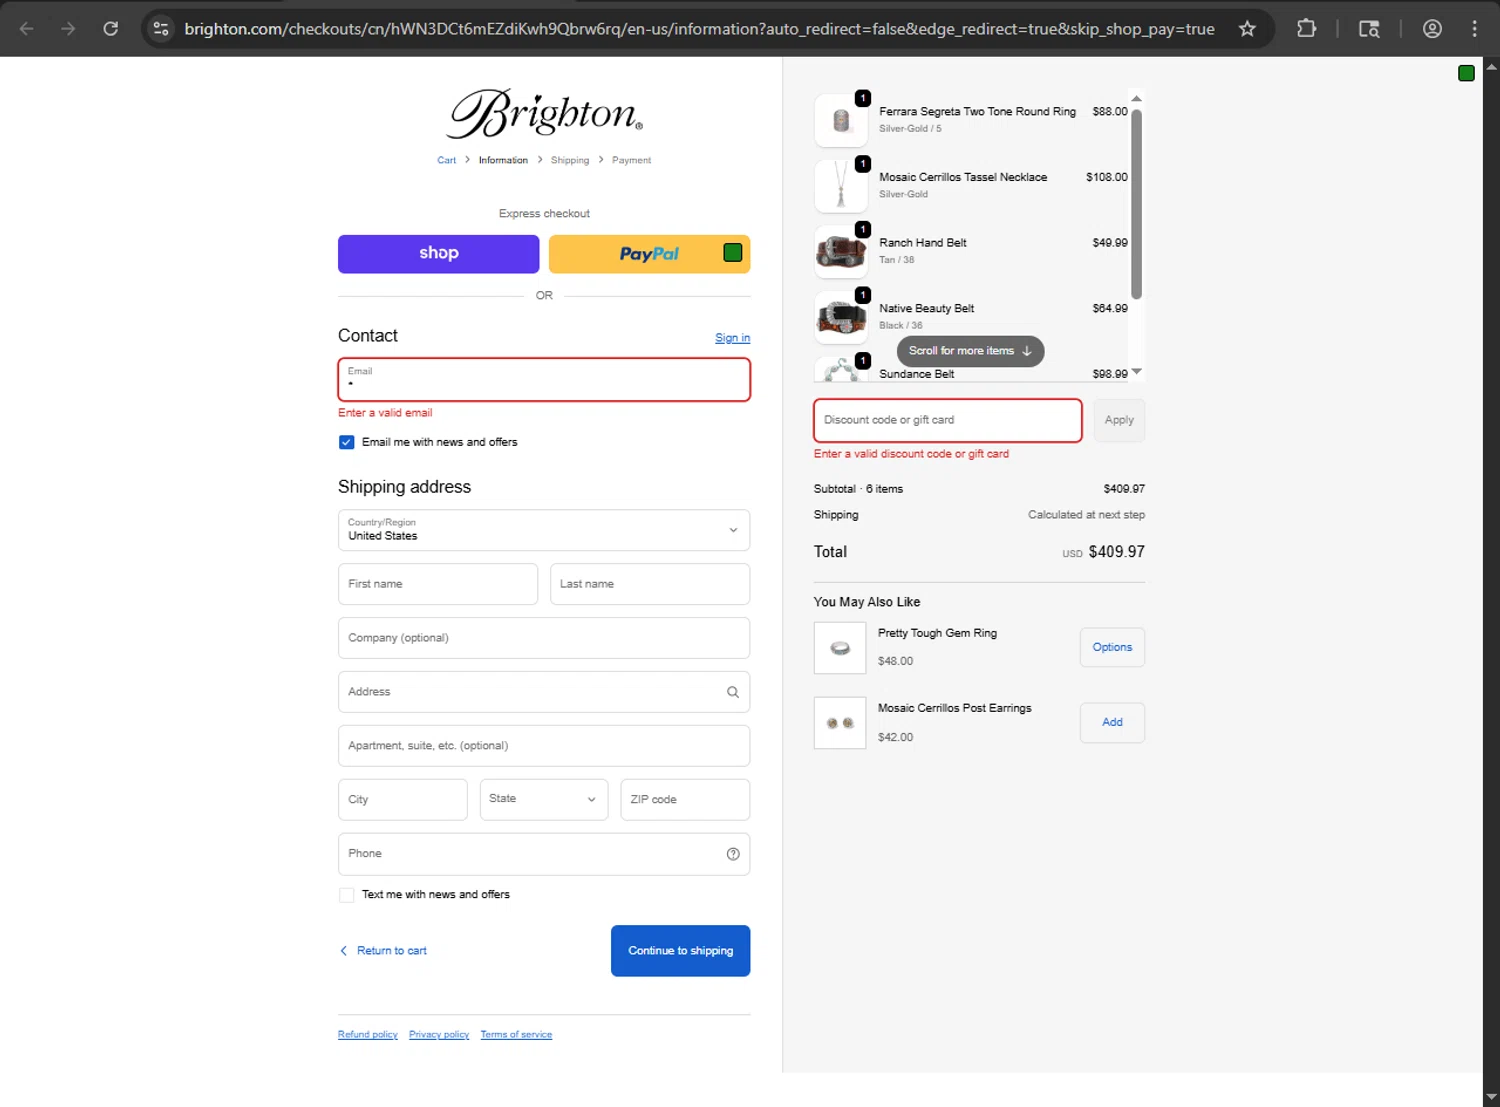Click the Discount code or gift card field
Image resolution: width=1500 pixels, height=1107 pixels.
[947, 420]
